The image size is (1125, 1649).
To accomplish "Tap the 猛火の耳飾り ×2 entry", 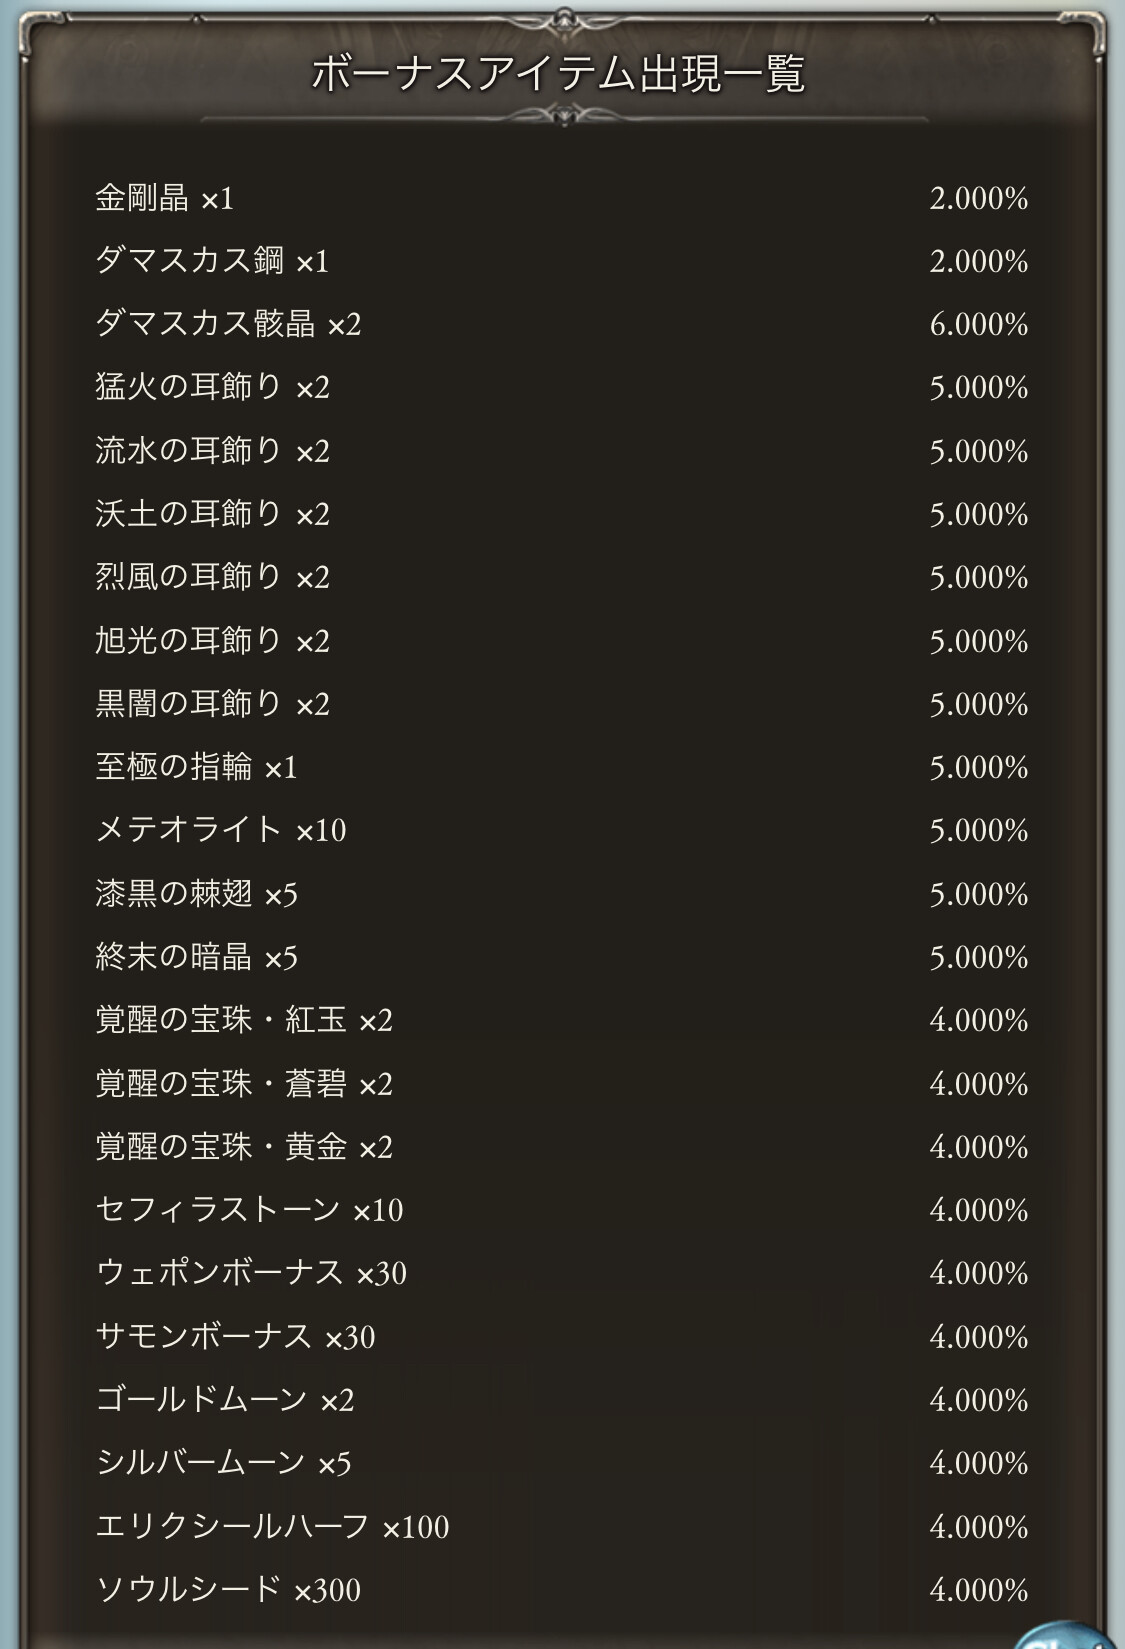I will (212, 387).
